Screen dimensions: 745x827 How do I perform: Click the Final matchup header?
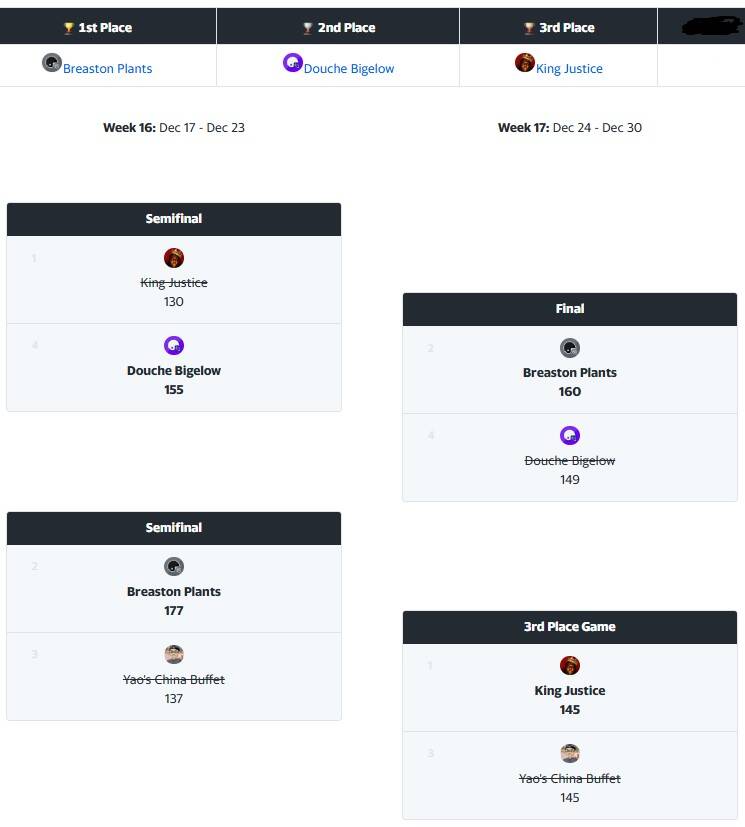pyautogui.click(x=569, y=309)
